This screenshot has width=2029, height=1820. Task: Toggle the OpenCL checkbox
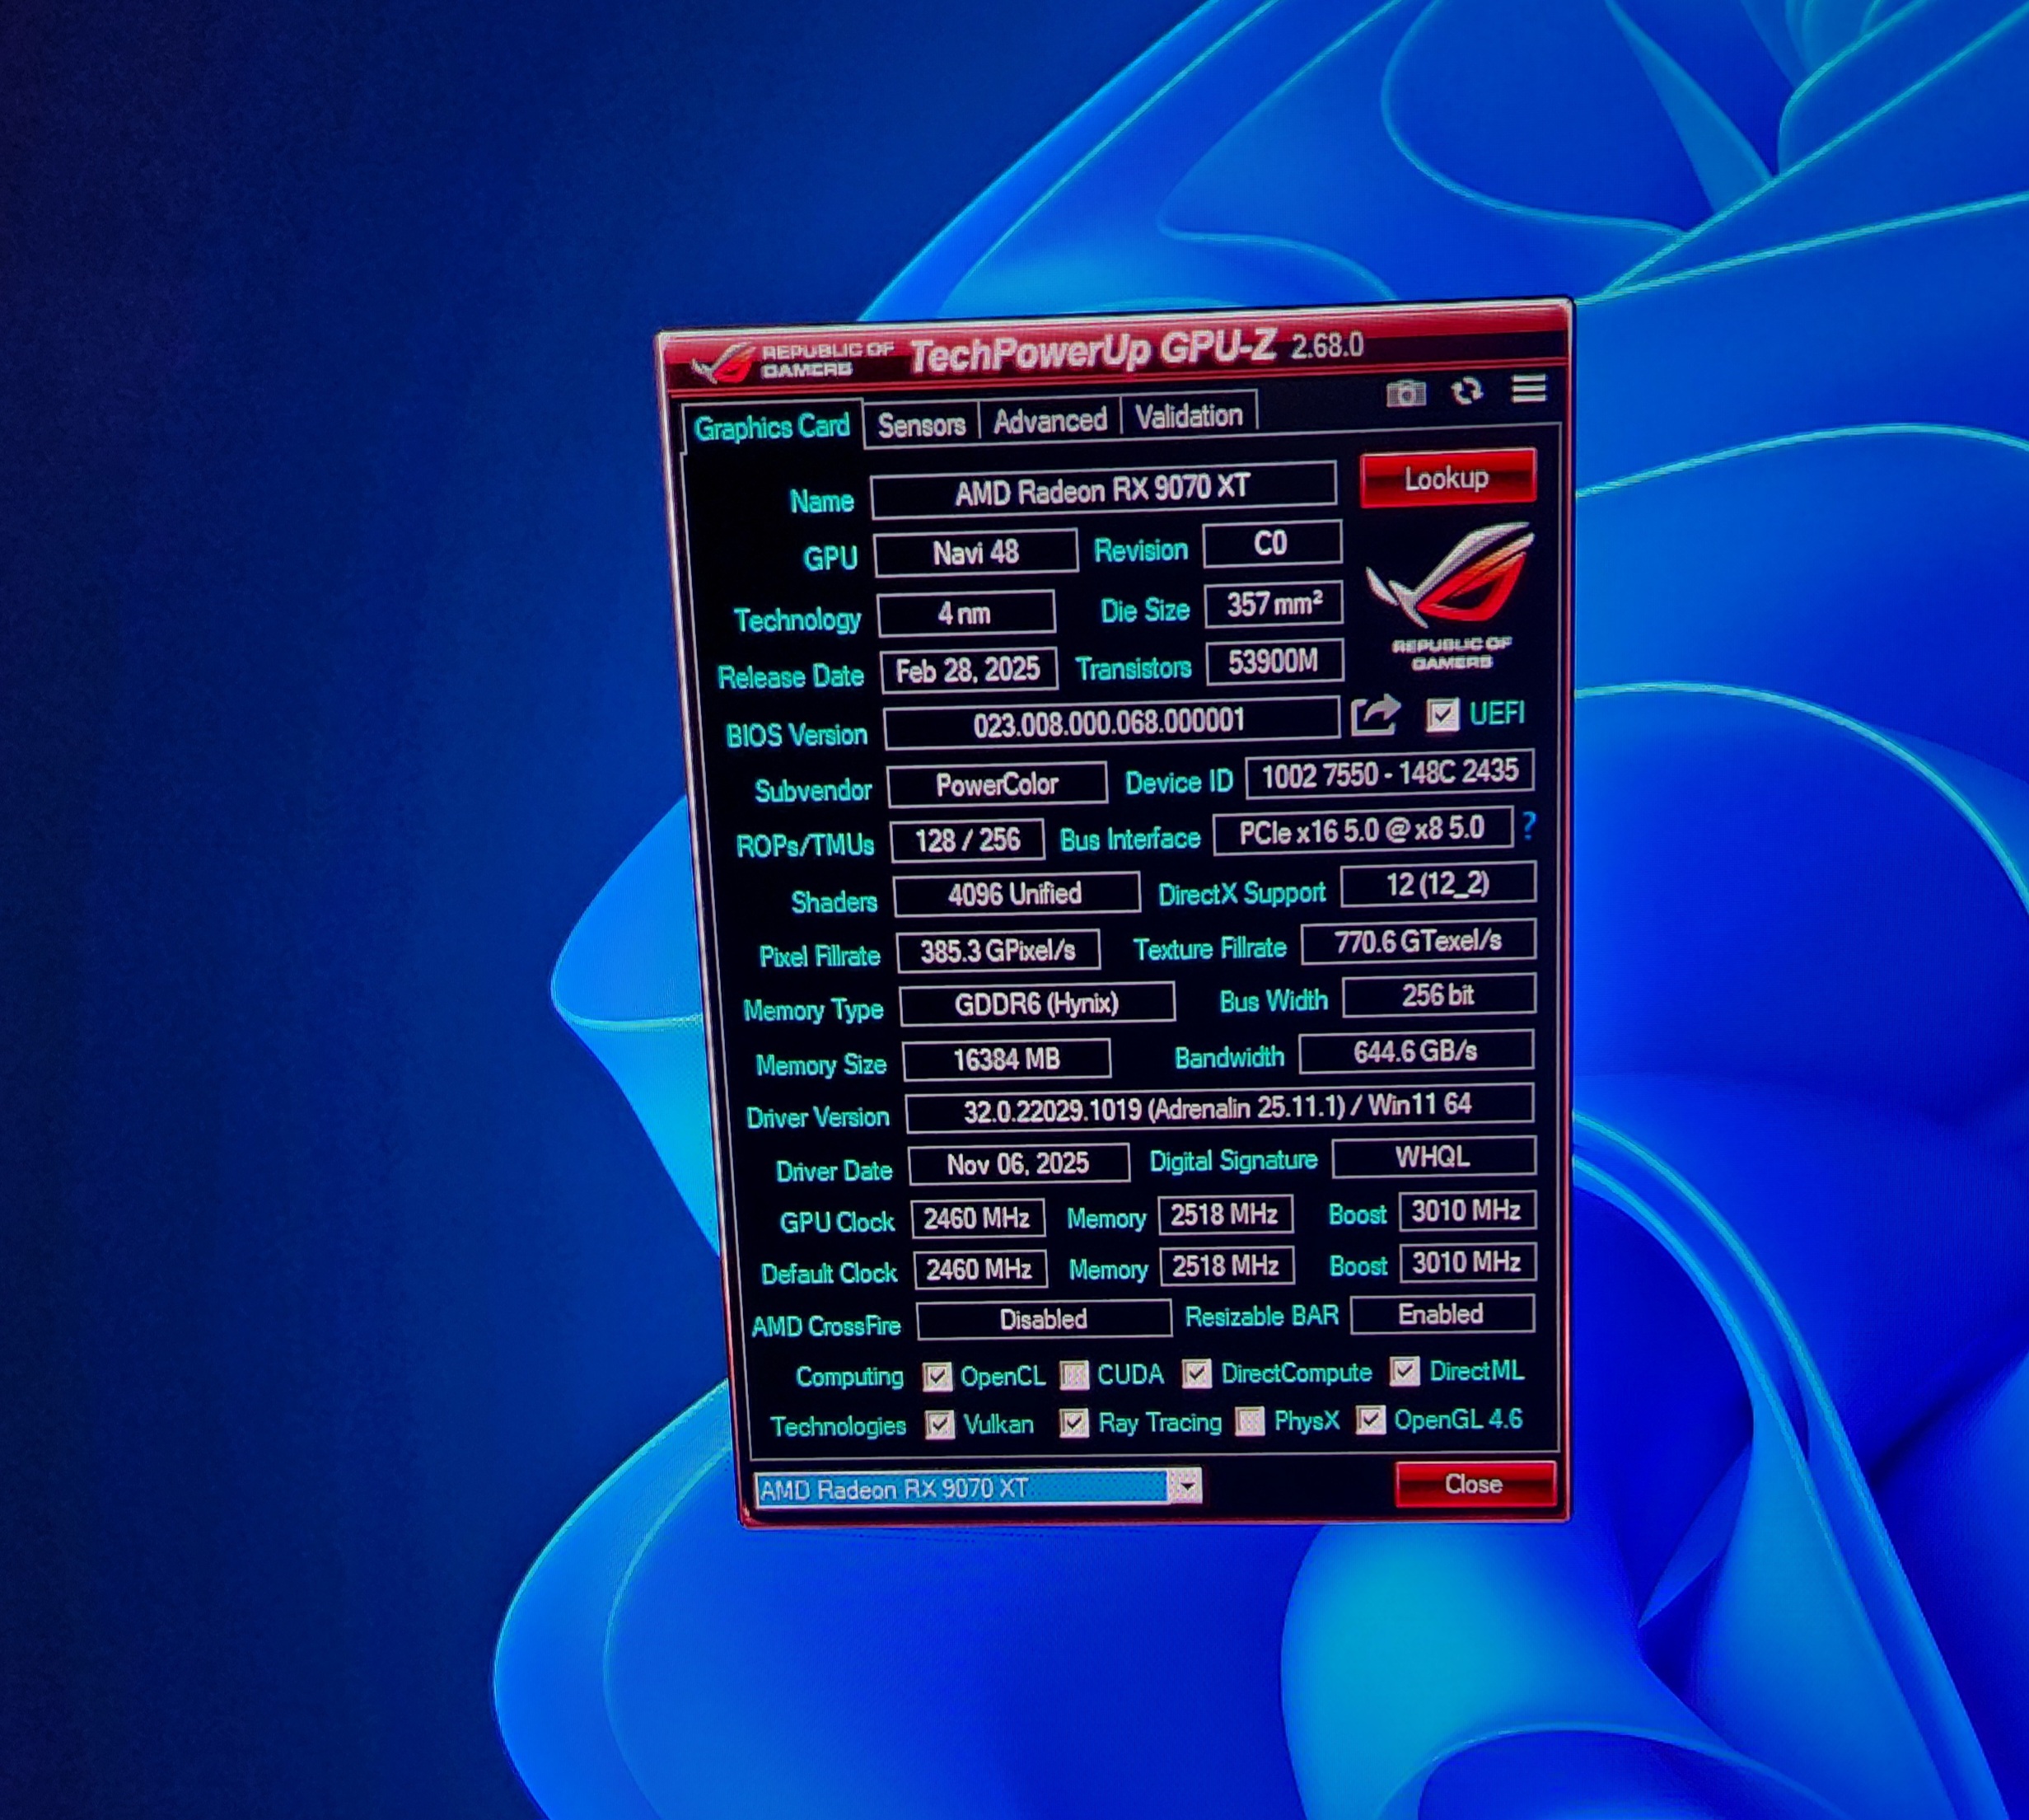(937, 1377)
